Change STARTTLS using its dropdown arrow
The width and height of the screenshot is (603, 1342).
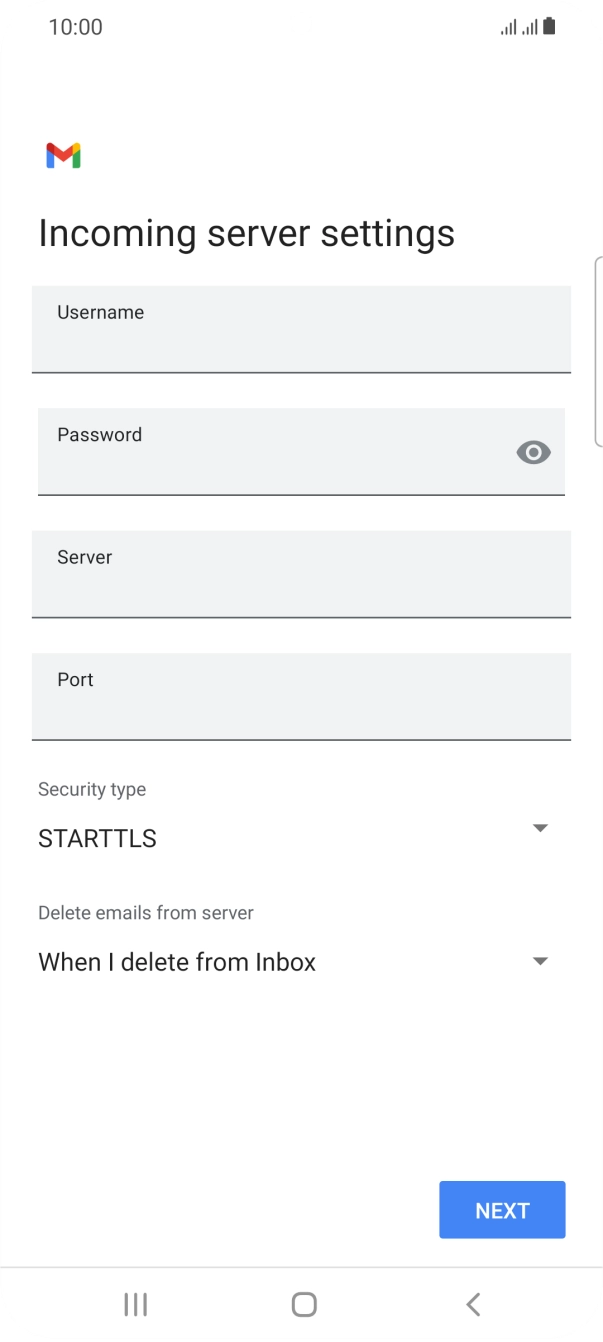pyautogui.click(x=539, y=828)
